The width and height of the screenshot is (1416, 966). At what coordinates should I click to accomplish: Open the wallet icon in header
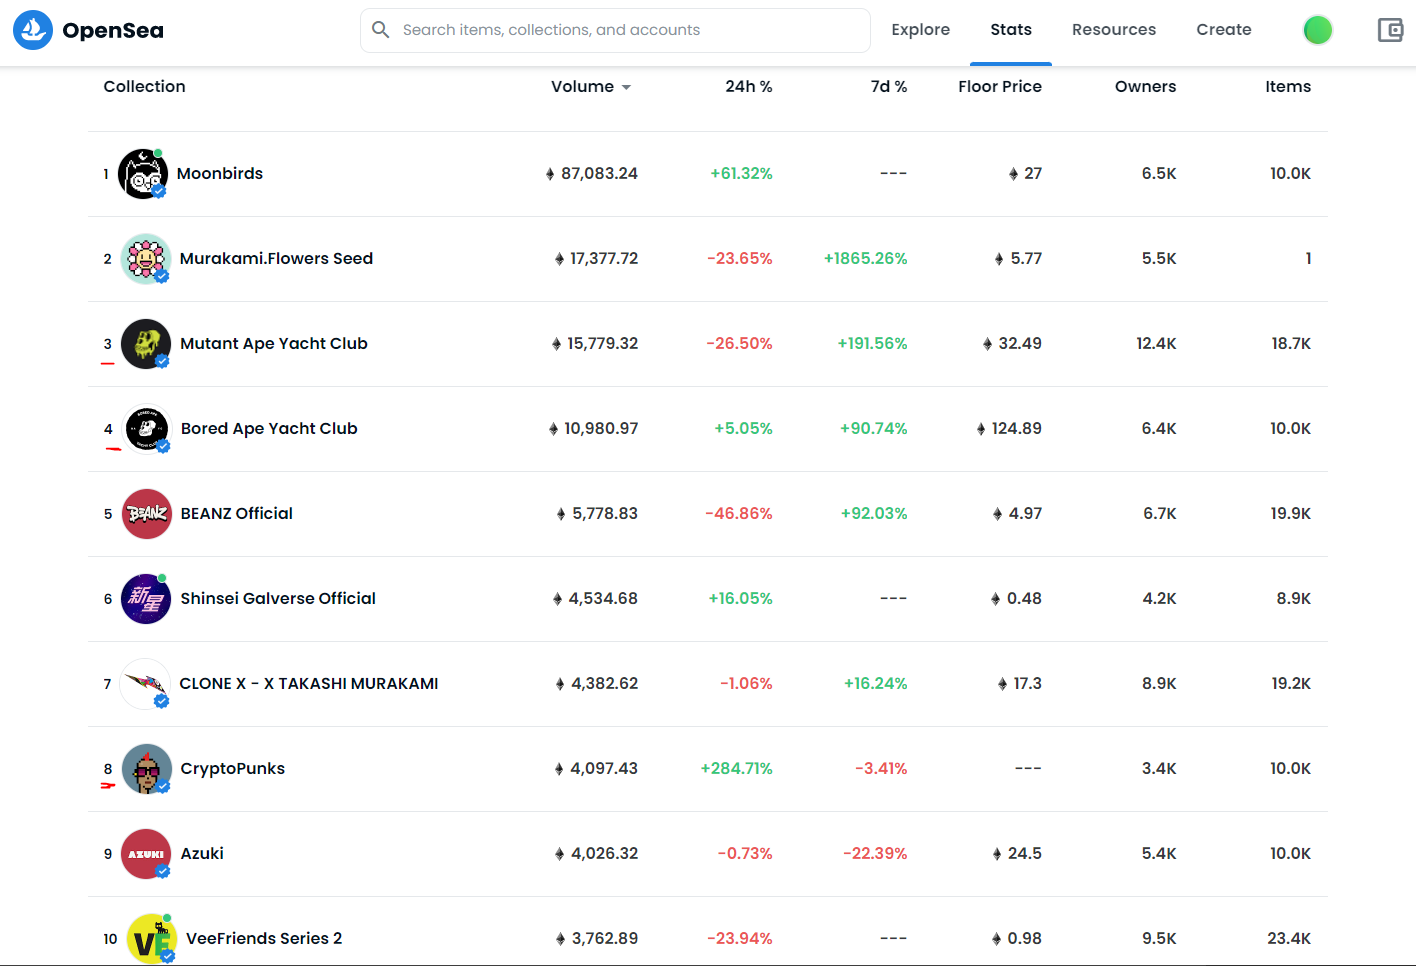(1390, 30)
